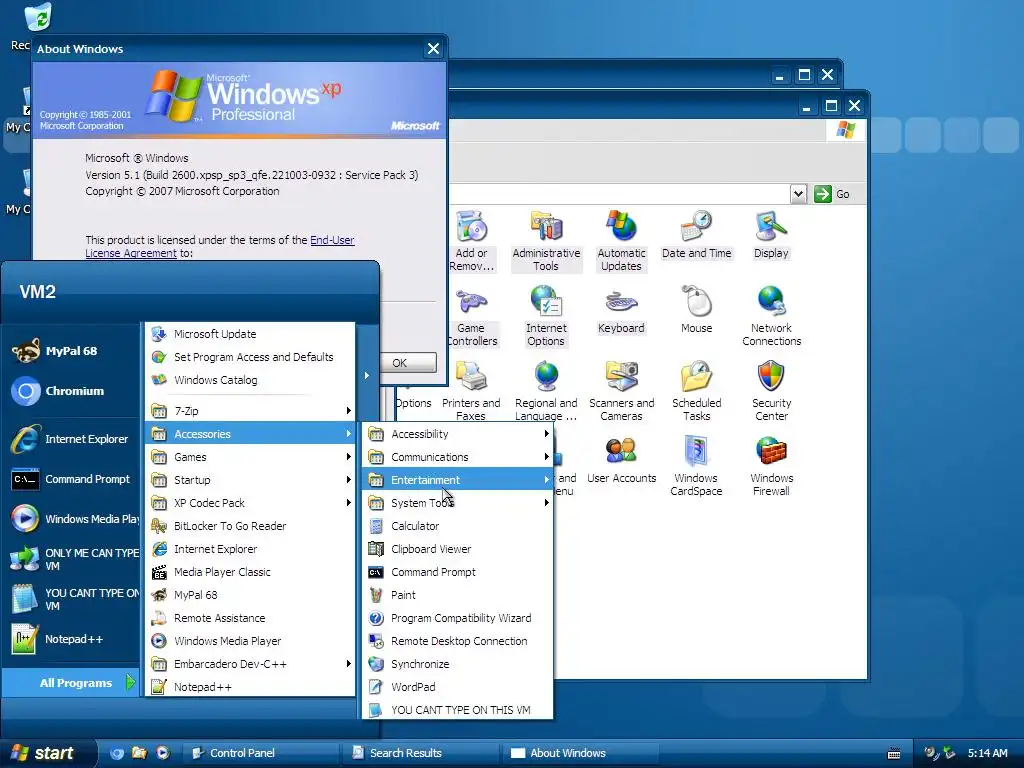Open Internet Options icon
Screen dimensions: 1024x768
tap(546, 315)
